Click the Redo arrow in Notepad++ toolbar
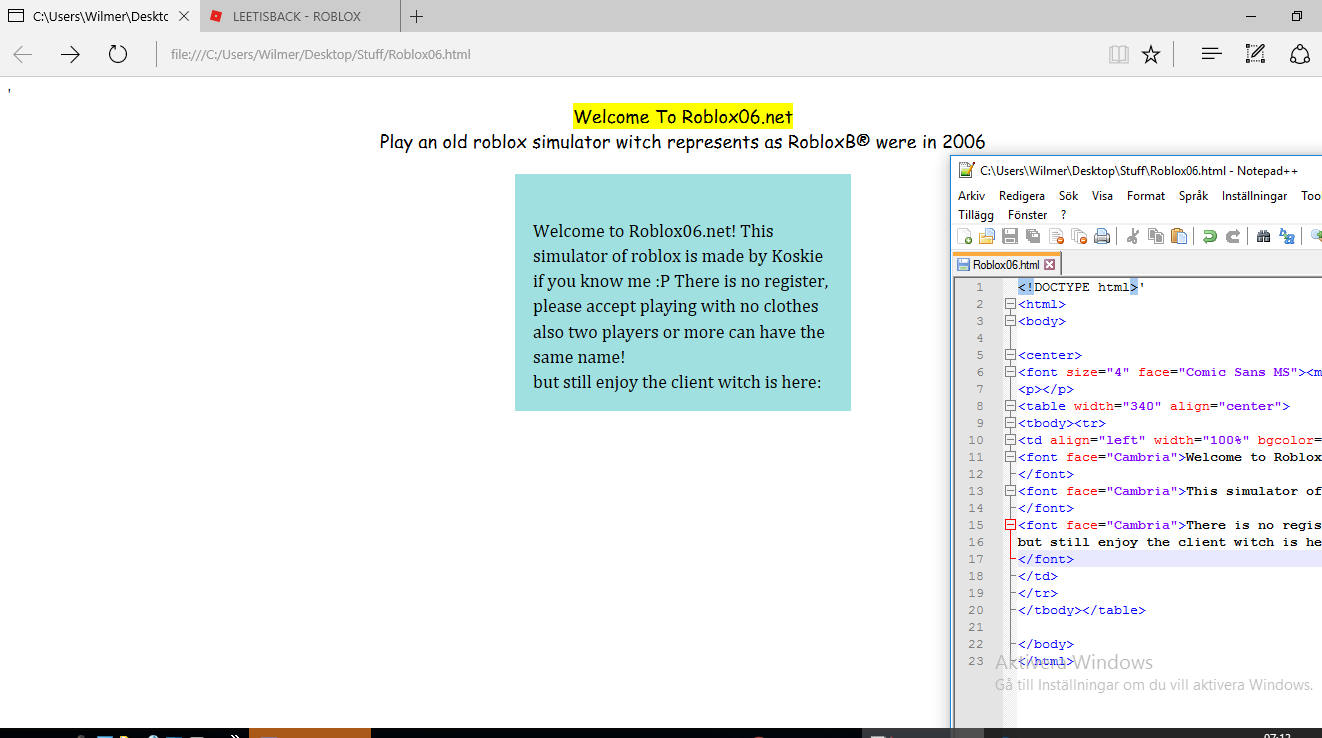The image size is (1322, 738). pyautogui.click(x=1233, y=237)
